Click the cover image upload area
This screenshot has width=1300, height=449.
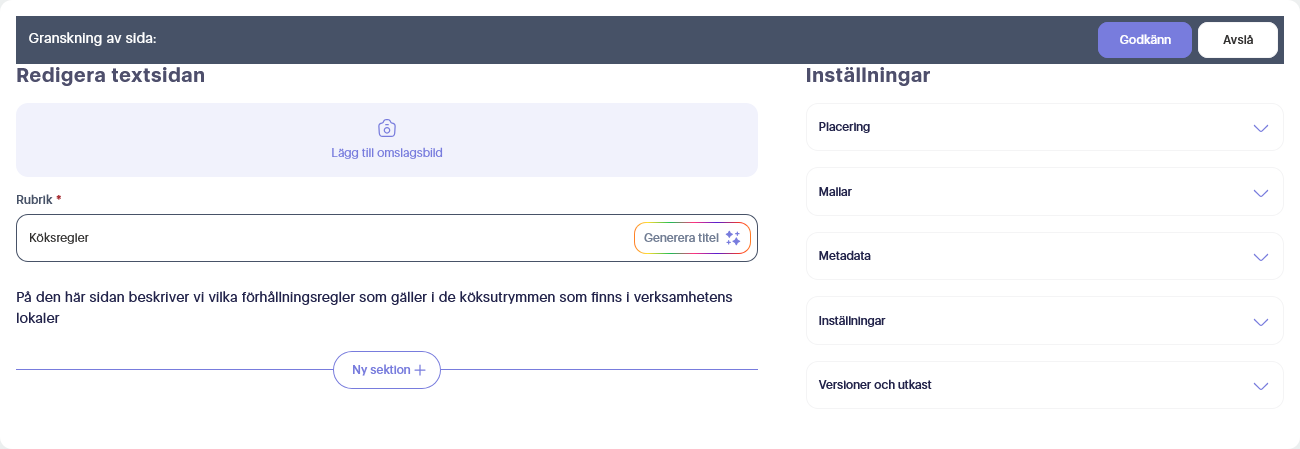(x=387, y=140)
